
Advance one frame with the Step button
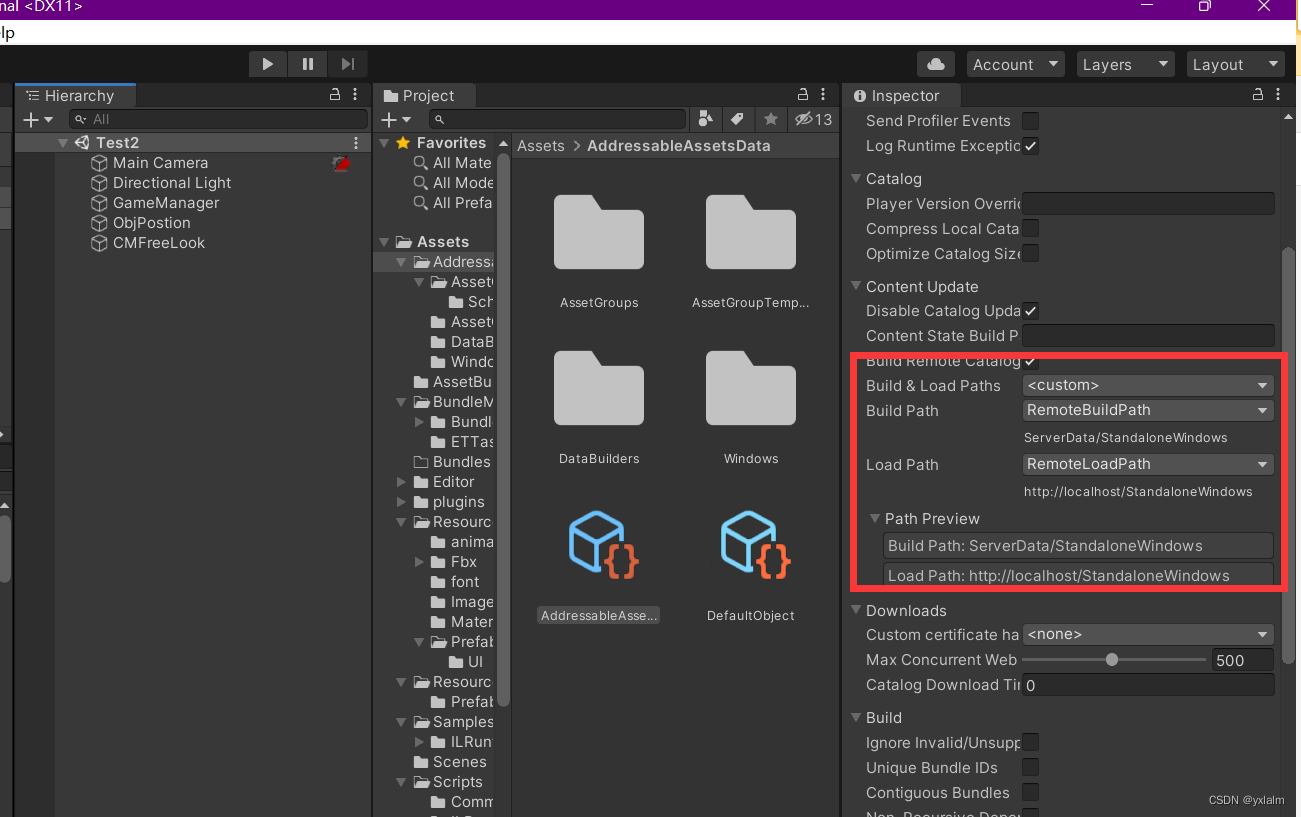pos(347,64)
